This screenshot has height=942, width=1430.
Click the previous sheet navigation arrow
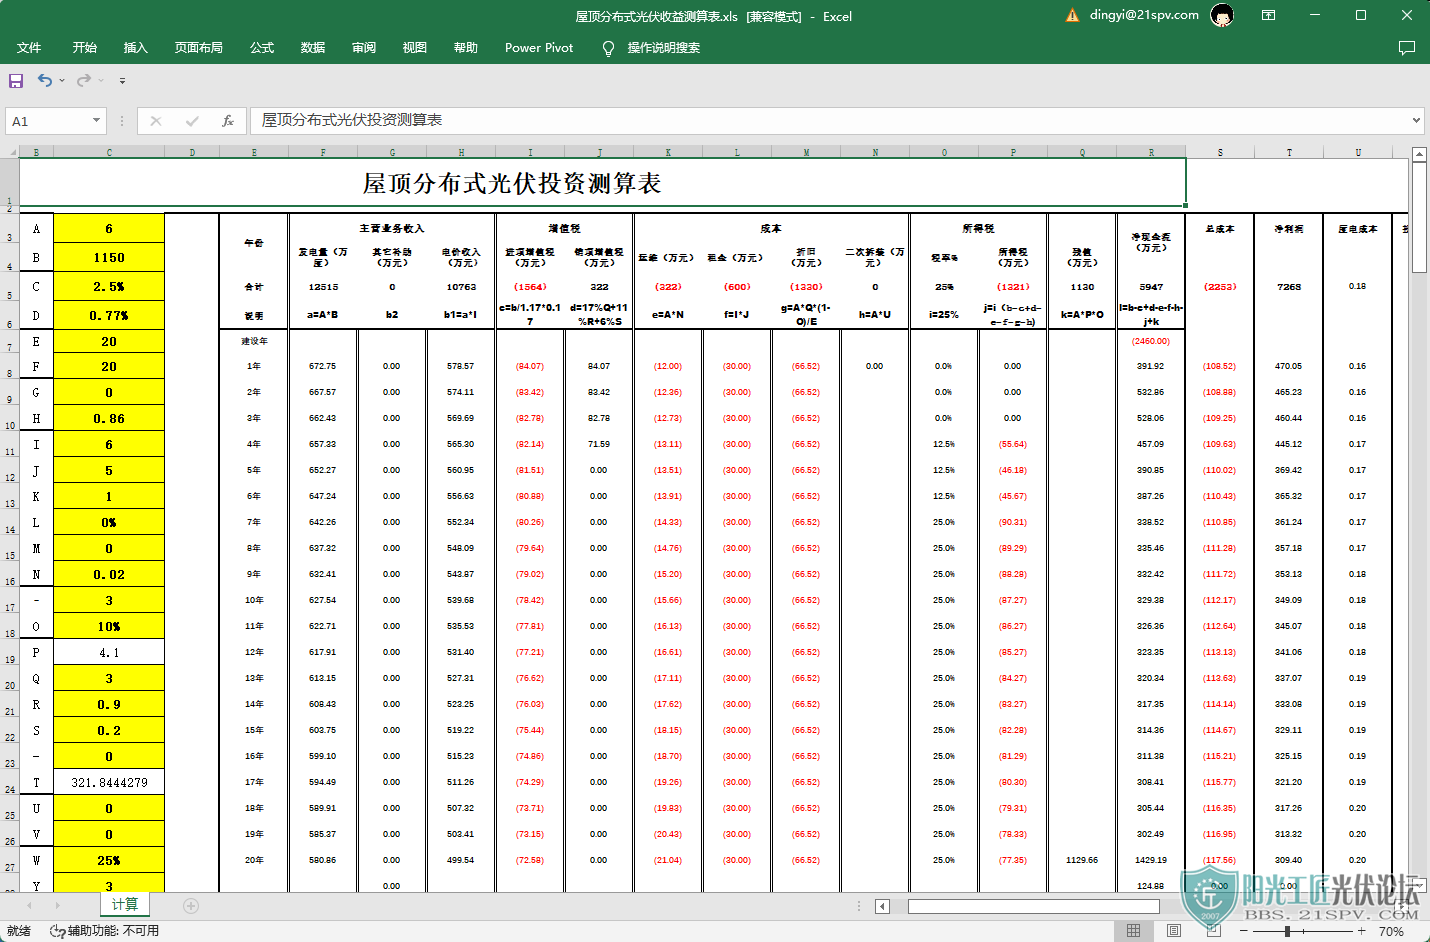29,905
